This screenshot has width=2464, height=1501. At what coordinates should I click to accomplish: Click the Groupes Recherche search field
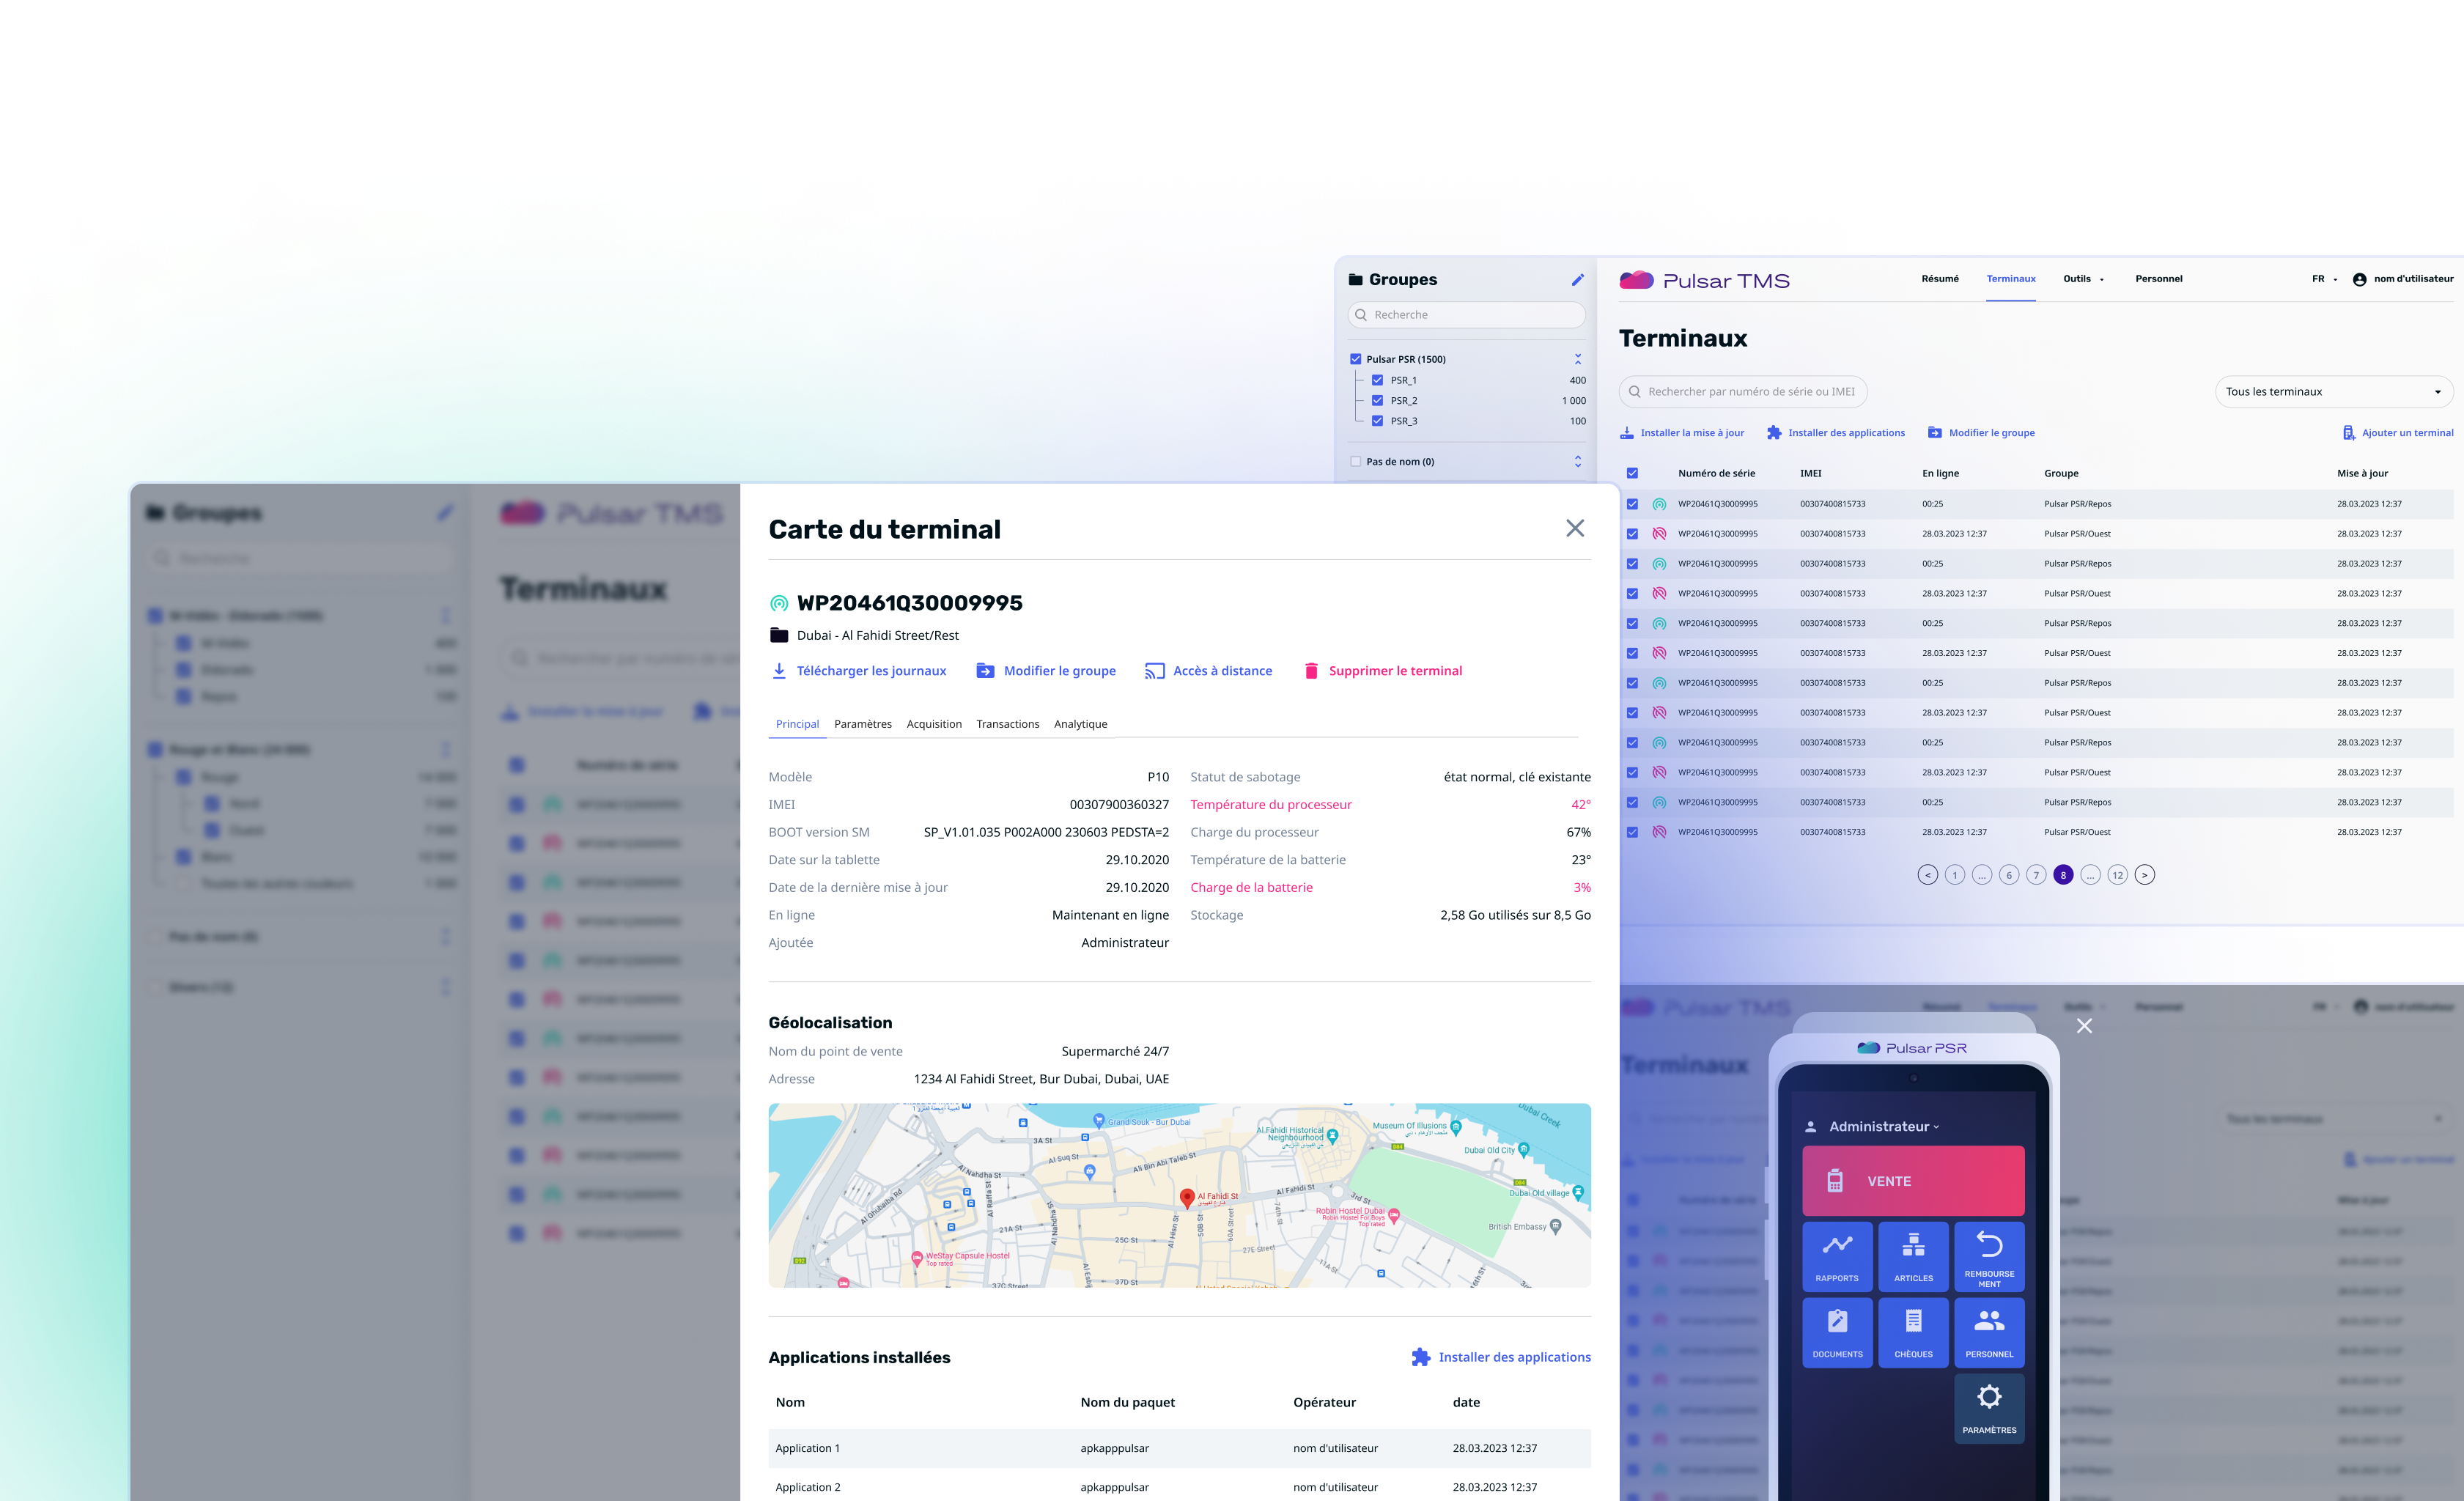click(x=1466, y=315)
